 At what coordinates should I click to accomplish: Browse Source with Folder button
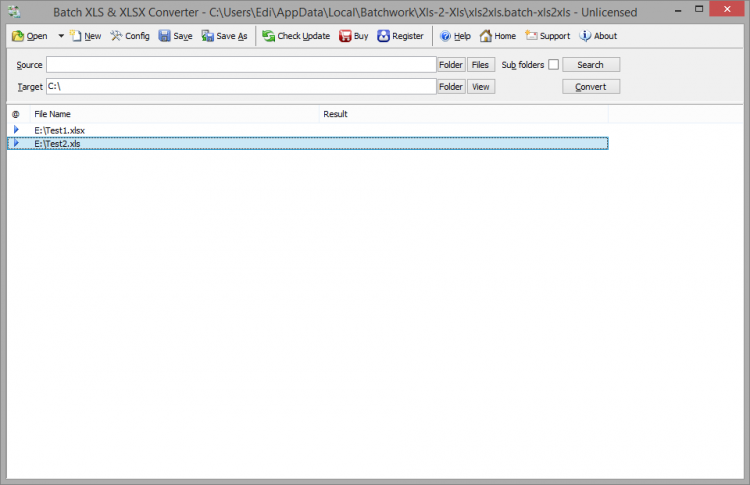pyautogui.click(x=451, y=65)
